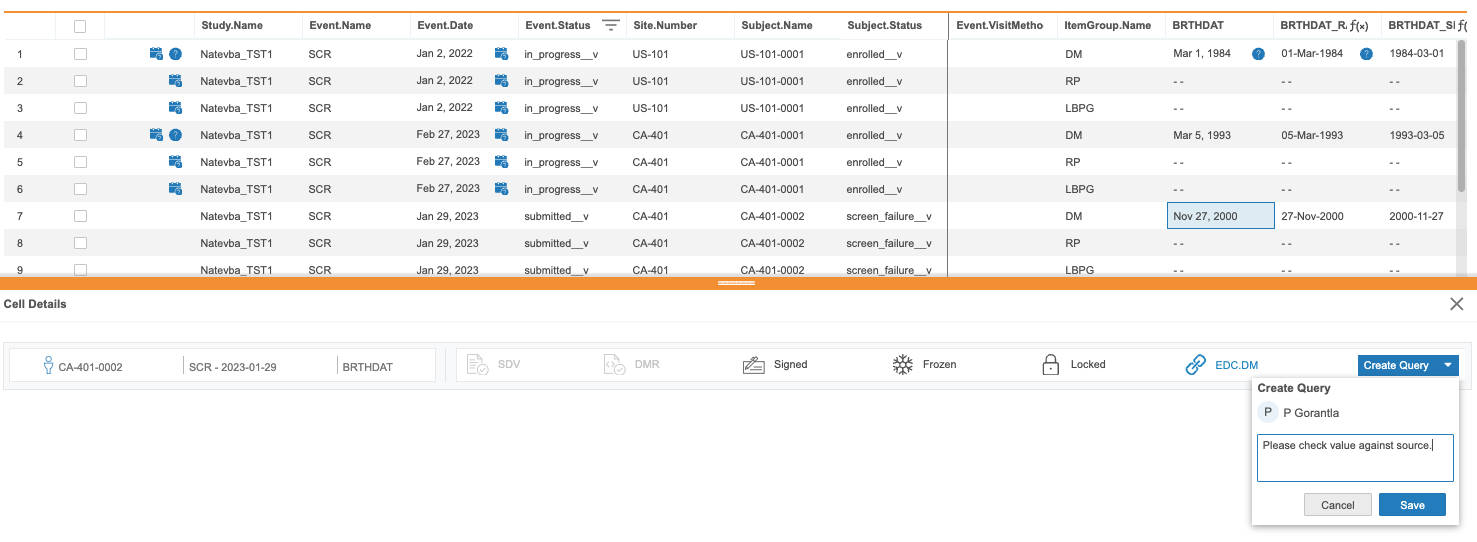Click the DMR review icon
This screenshot has width=1477, height=542.
click(x=615, y=365)
